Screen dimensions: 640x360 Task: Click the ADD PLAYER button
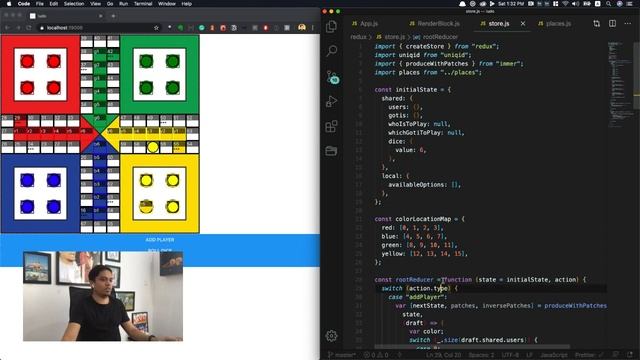coord(160,240)
